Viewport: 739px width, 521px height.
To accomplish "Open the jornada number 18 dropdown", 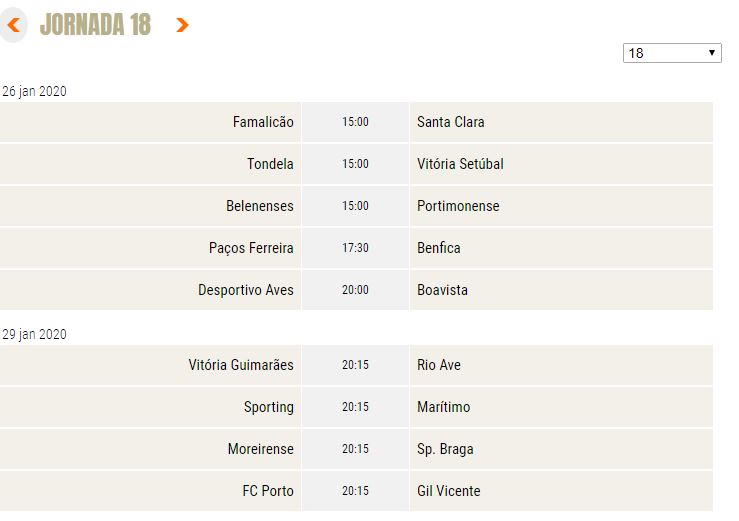I will [x=672, y=53].
